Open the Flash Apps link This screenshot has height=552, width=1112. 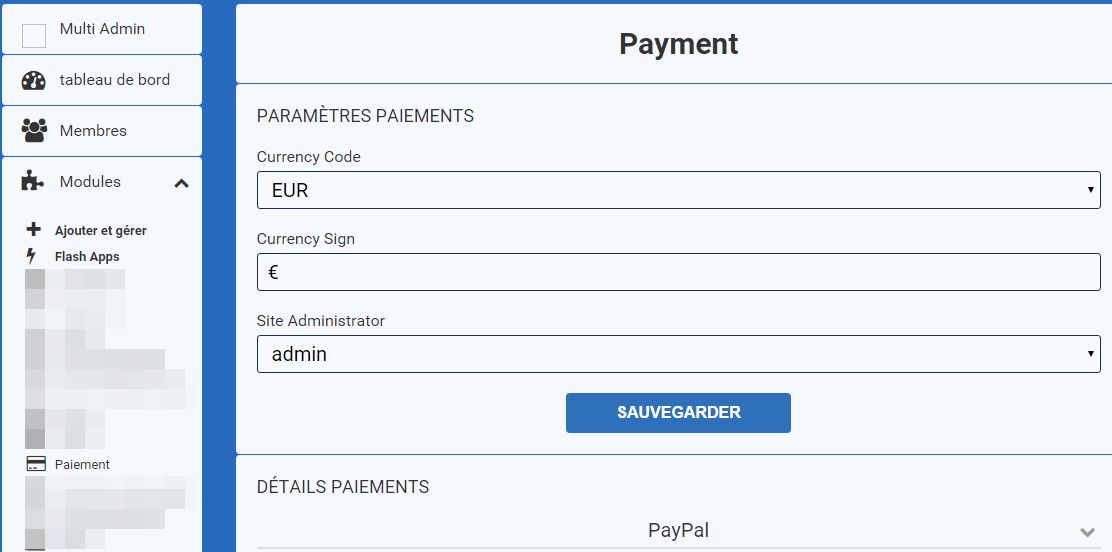[87, 257]
